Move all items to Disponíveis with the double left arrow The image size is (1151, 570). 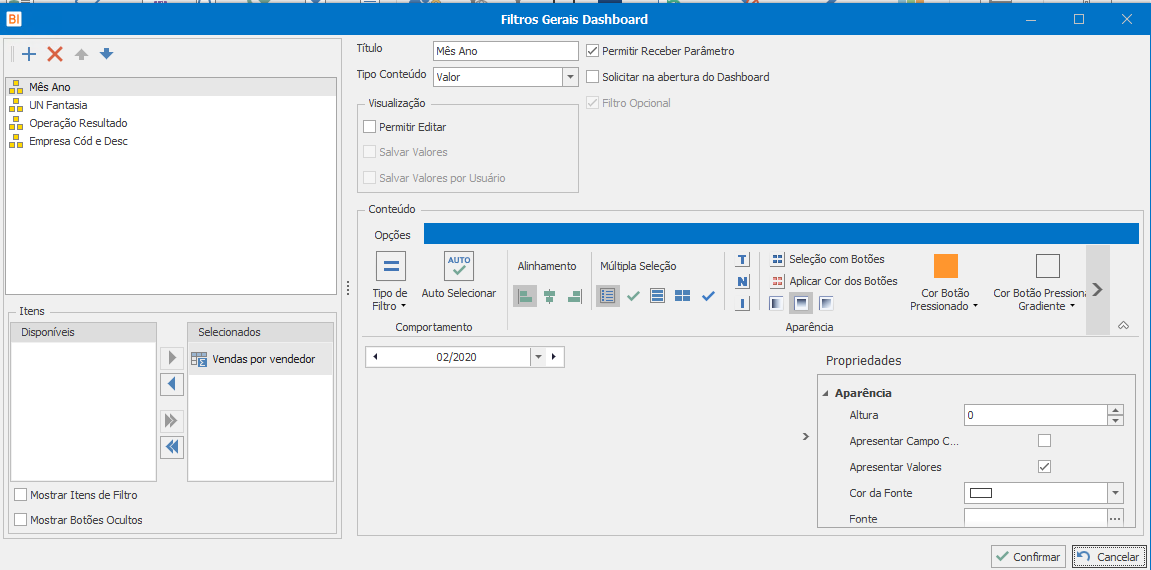pos(172,447)
